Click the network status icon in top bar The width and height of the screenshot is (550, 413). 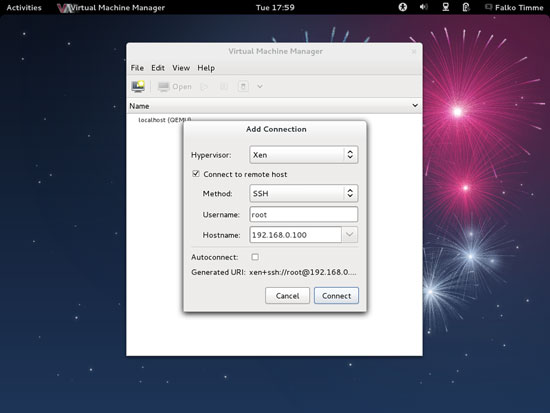pos(445,7)
